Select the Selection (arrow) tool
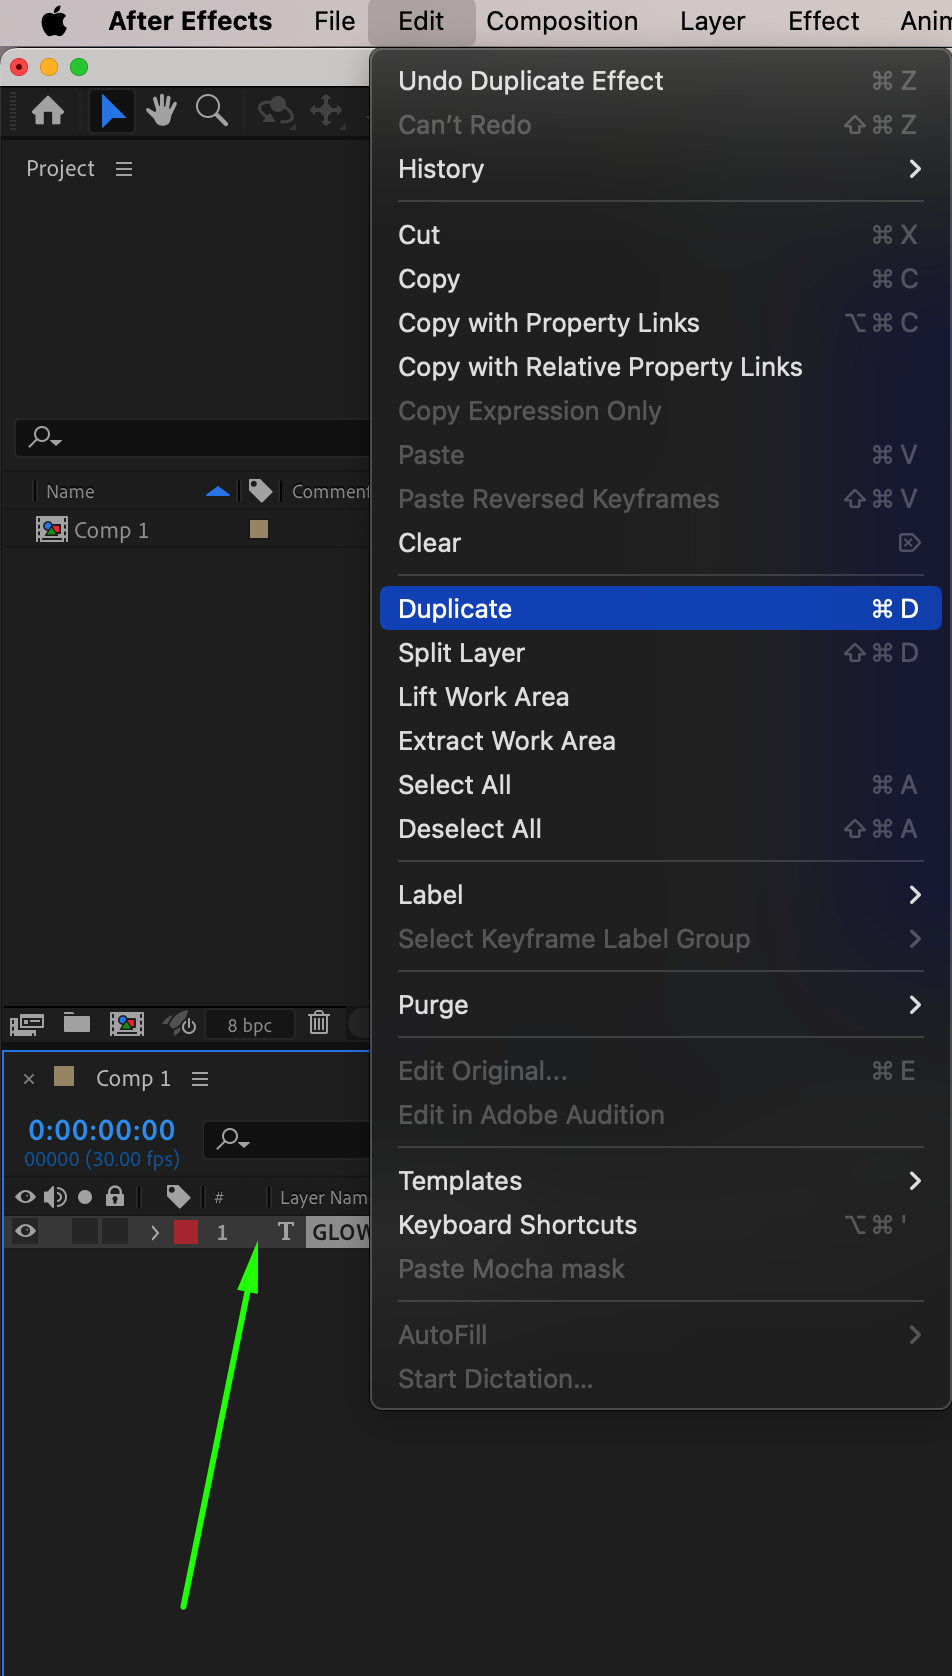This screenshot has height=1676, width=952. (x=112, y=111)
